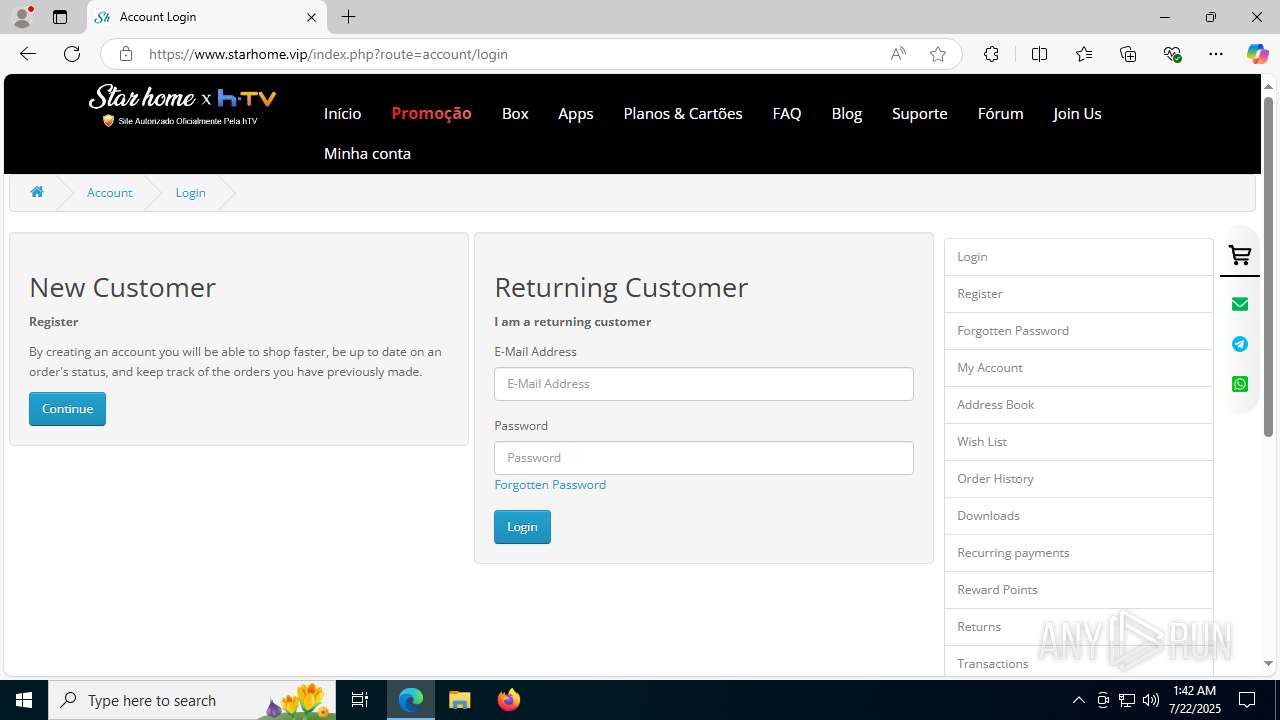Open browser Extensions icon
Screen dimensions: 1280x720
[991, 54]
